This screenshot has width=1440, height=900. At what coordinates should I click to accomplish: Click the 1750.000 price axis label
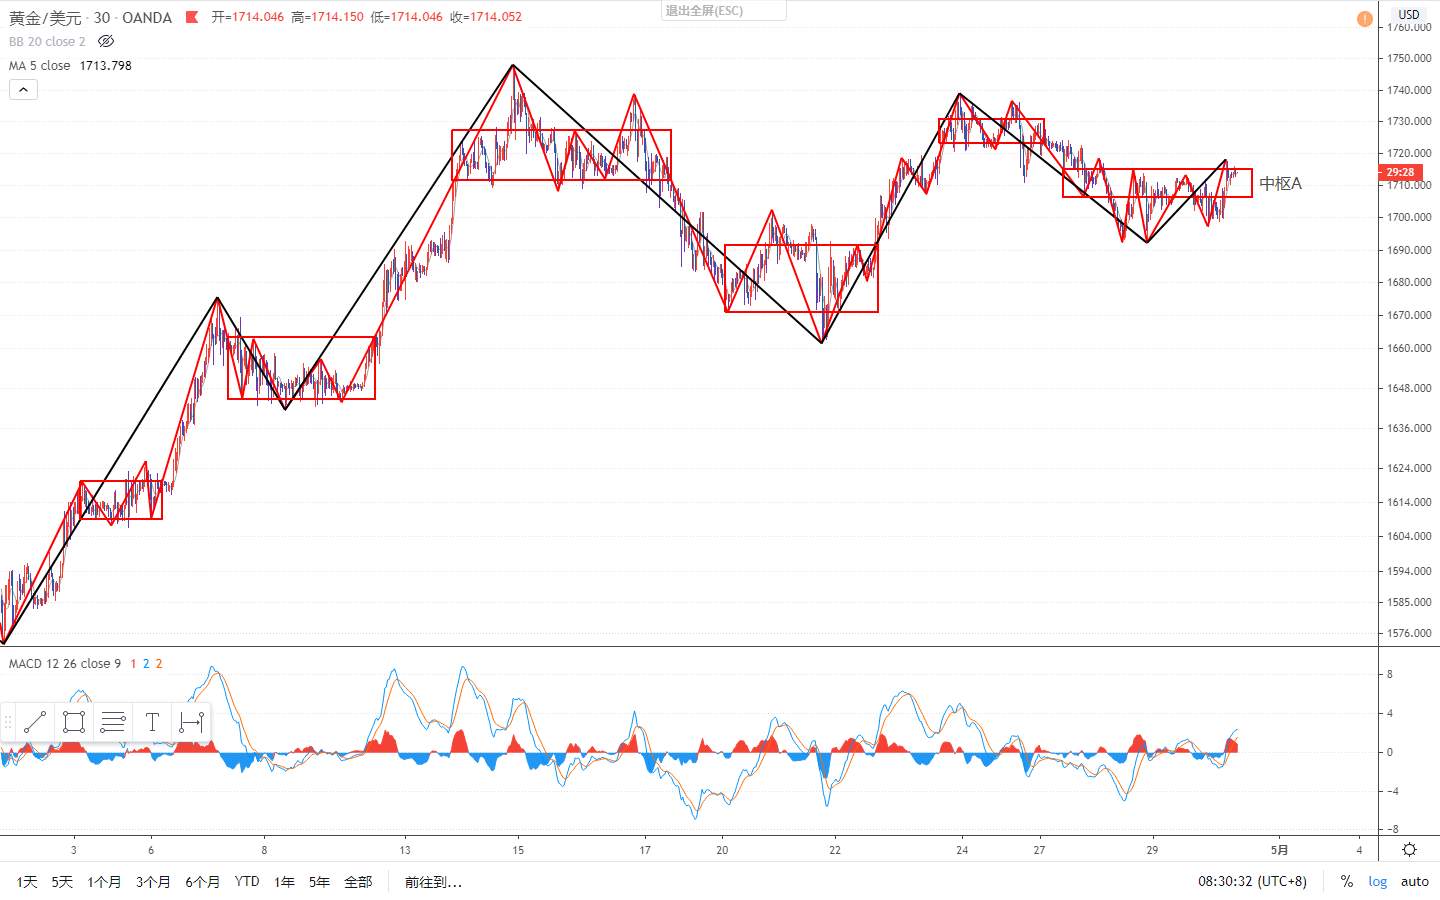[x=1409, y=58]
